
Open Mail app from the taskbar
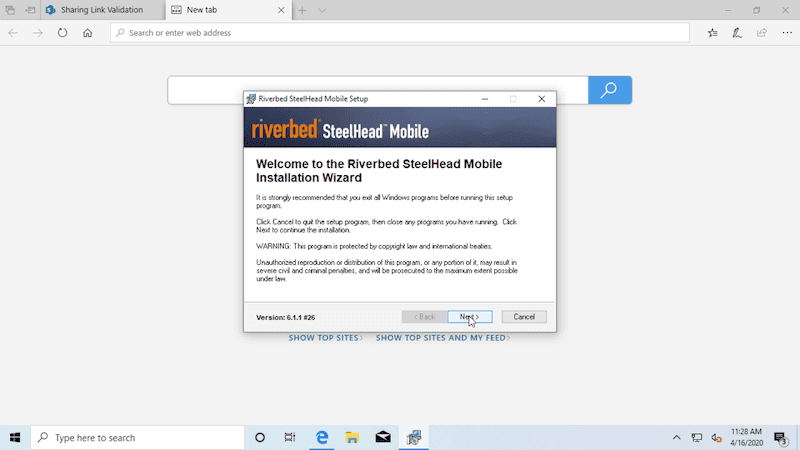[x=383, y=437]
